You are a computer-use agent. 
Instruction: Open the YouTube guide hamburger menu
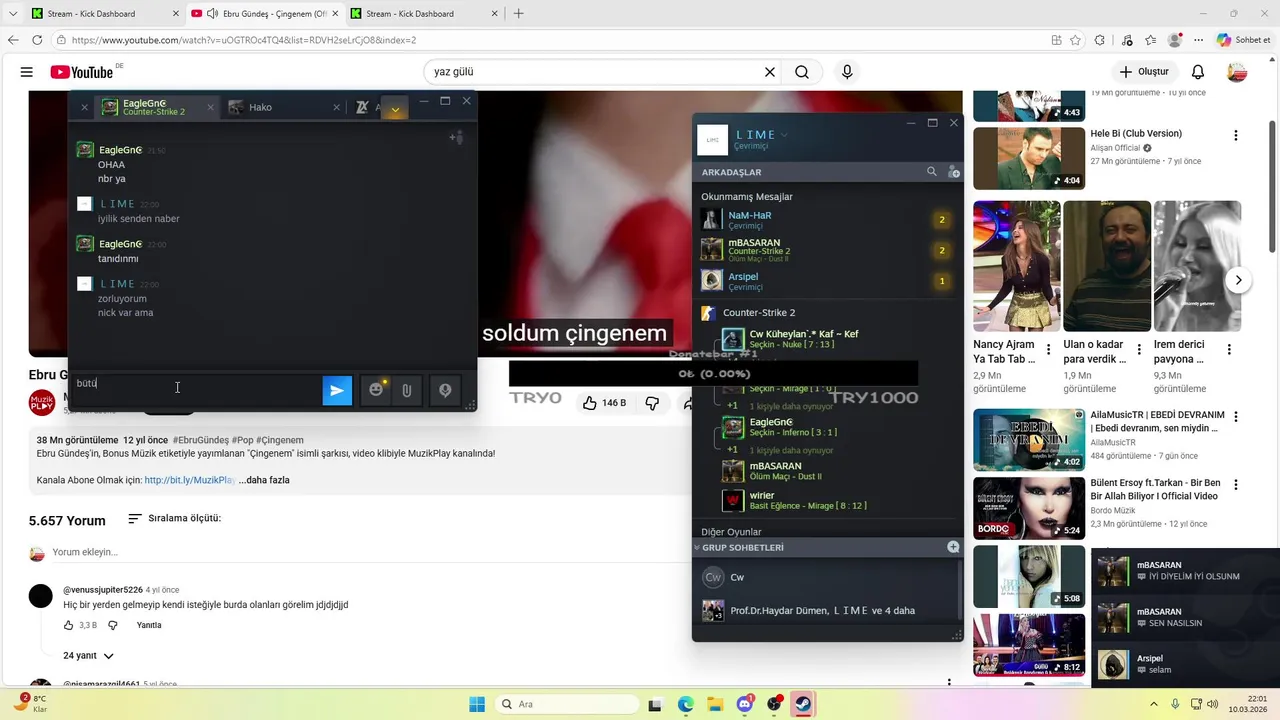point(27,72)
